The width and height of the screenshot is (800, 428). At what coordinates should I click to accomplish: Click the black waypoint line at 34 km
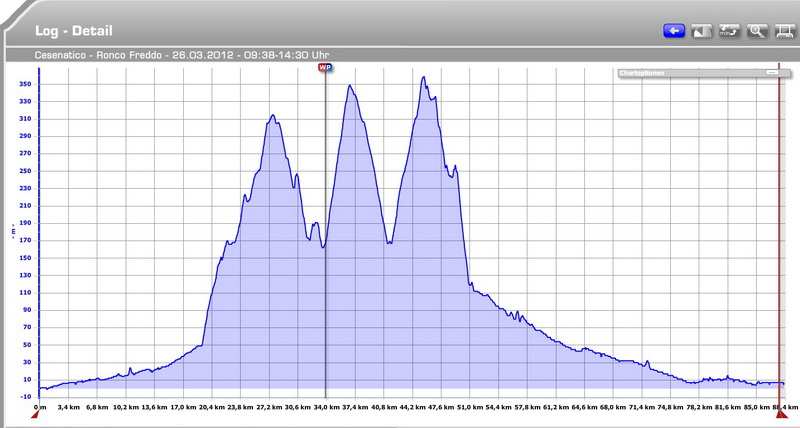(325, 300)
